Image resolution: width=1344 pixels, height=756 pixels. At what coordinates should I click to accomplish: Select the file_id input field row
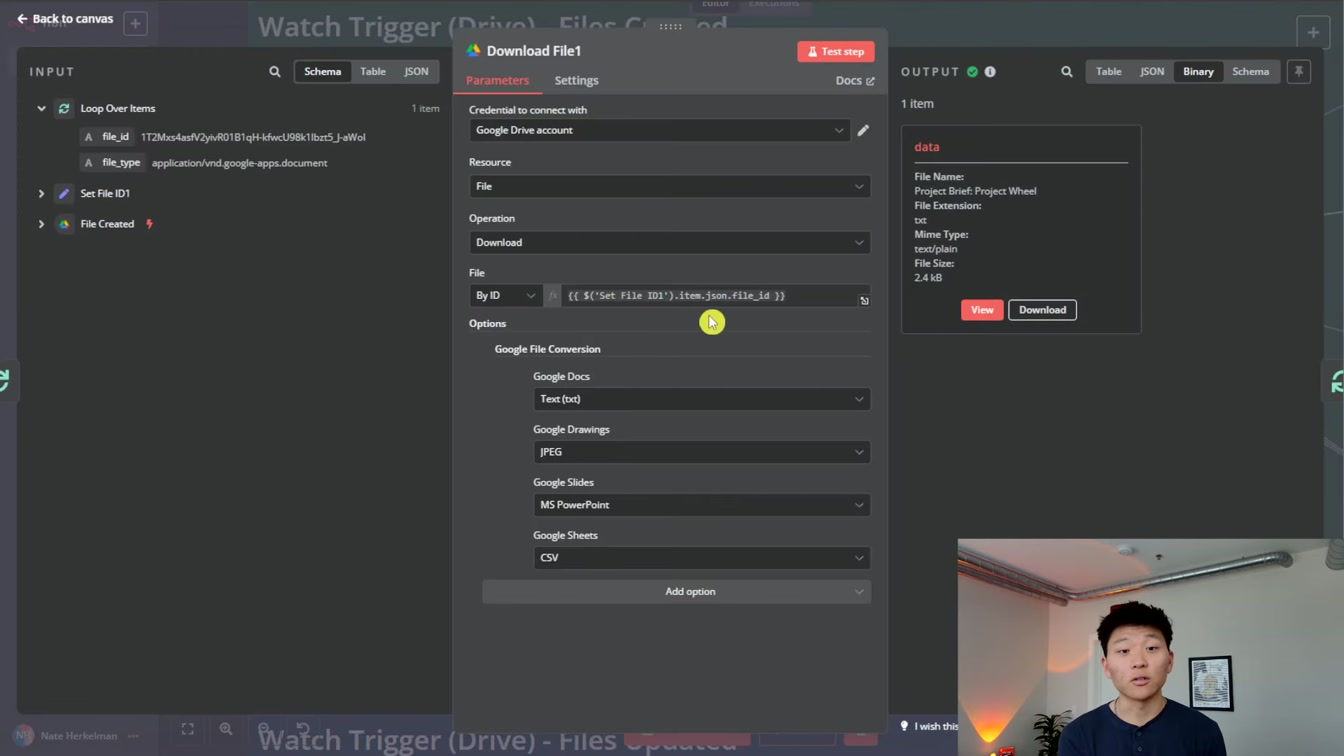(224, 137)
